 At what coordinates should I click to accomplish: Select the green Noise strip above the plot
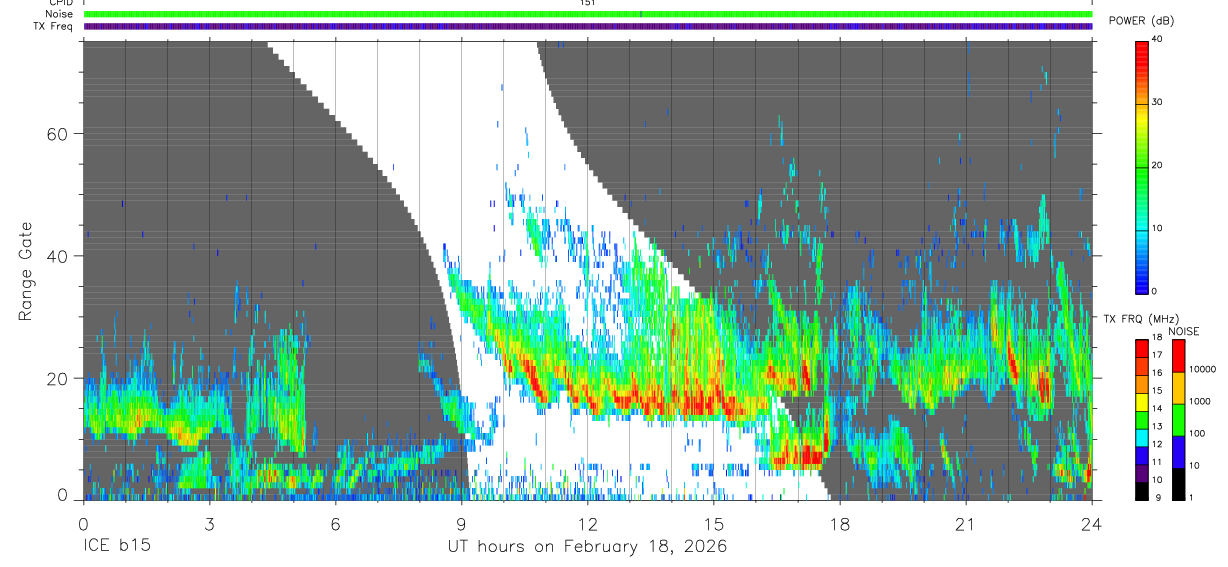tap(588, 14)
